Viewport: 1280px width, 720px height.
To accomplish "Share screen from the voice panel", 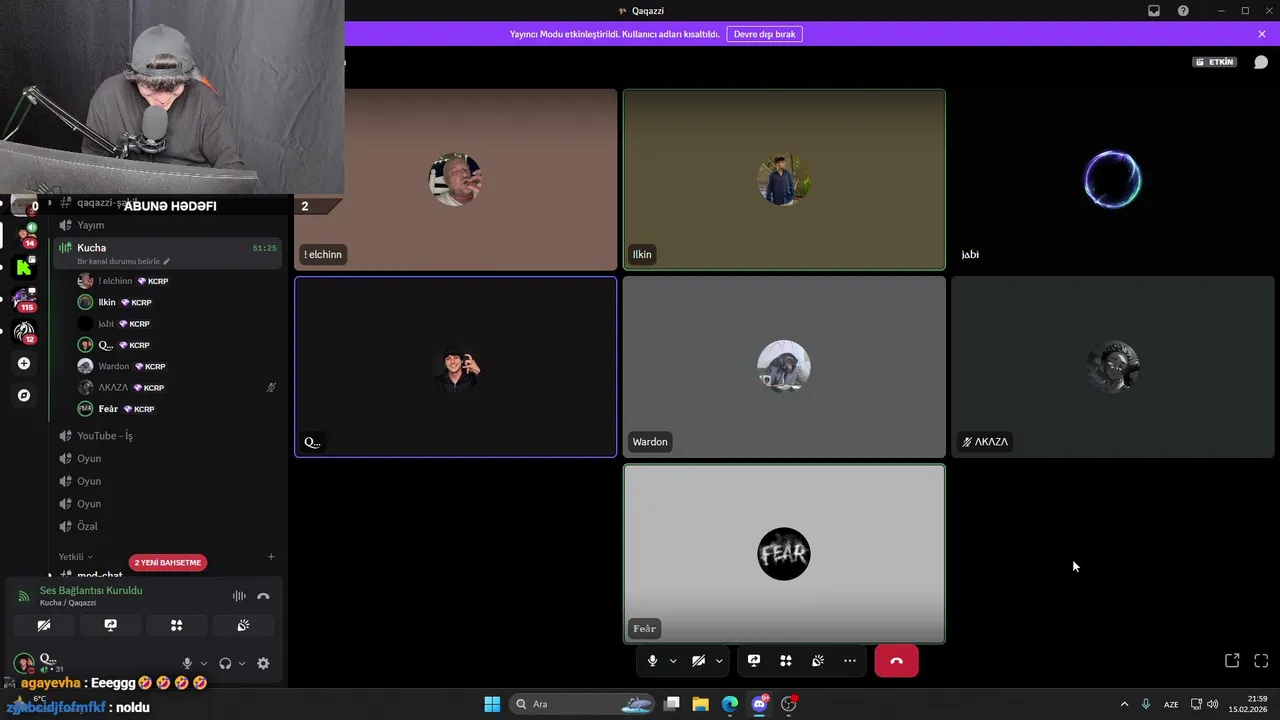I will (110, 625).
